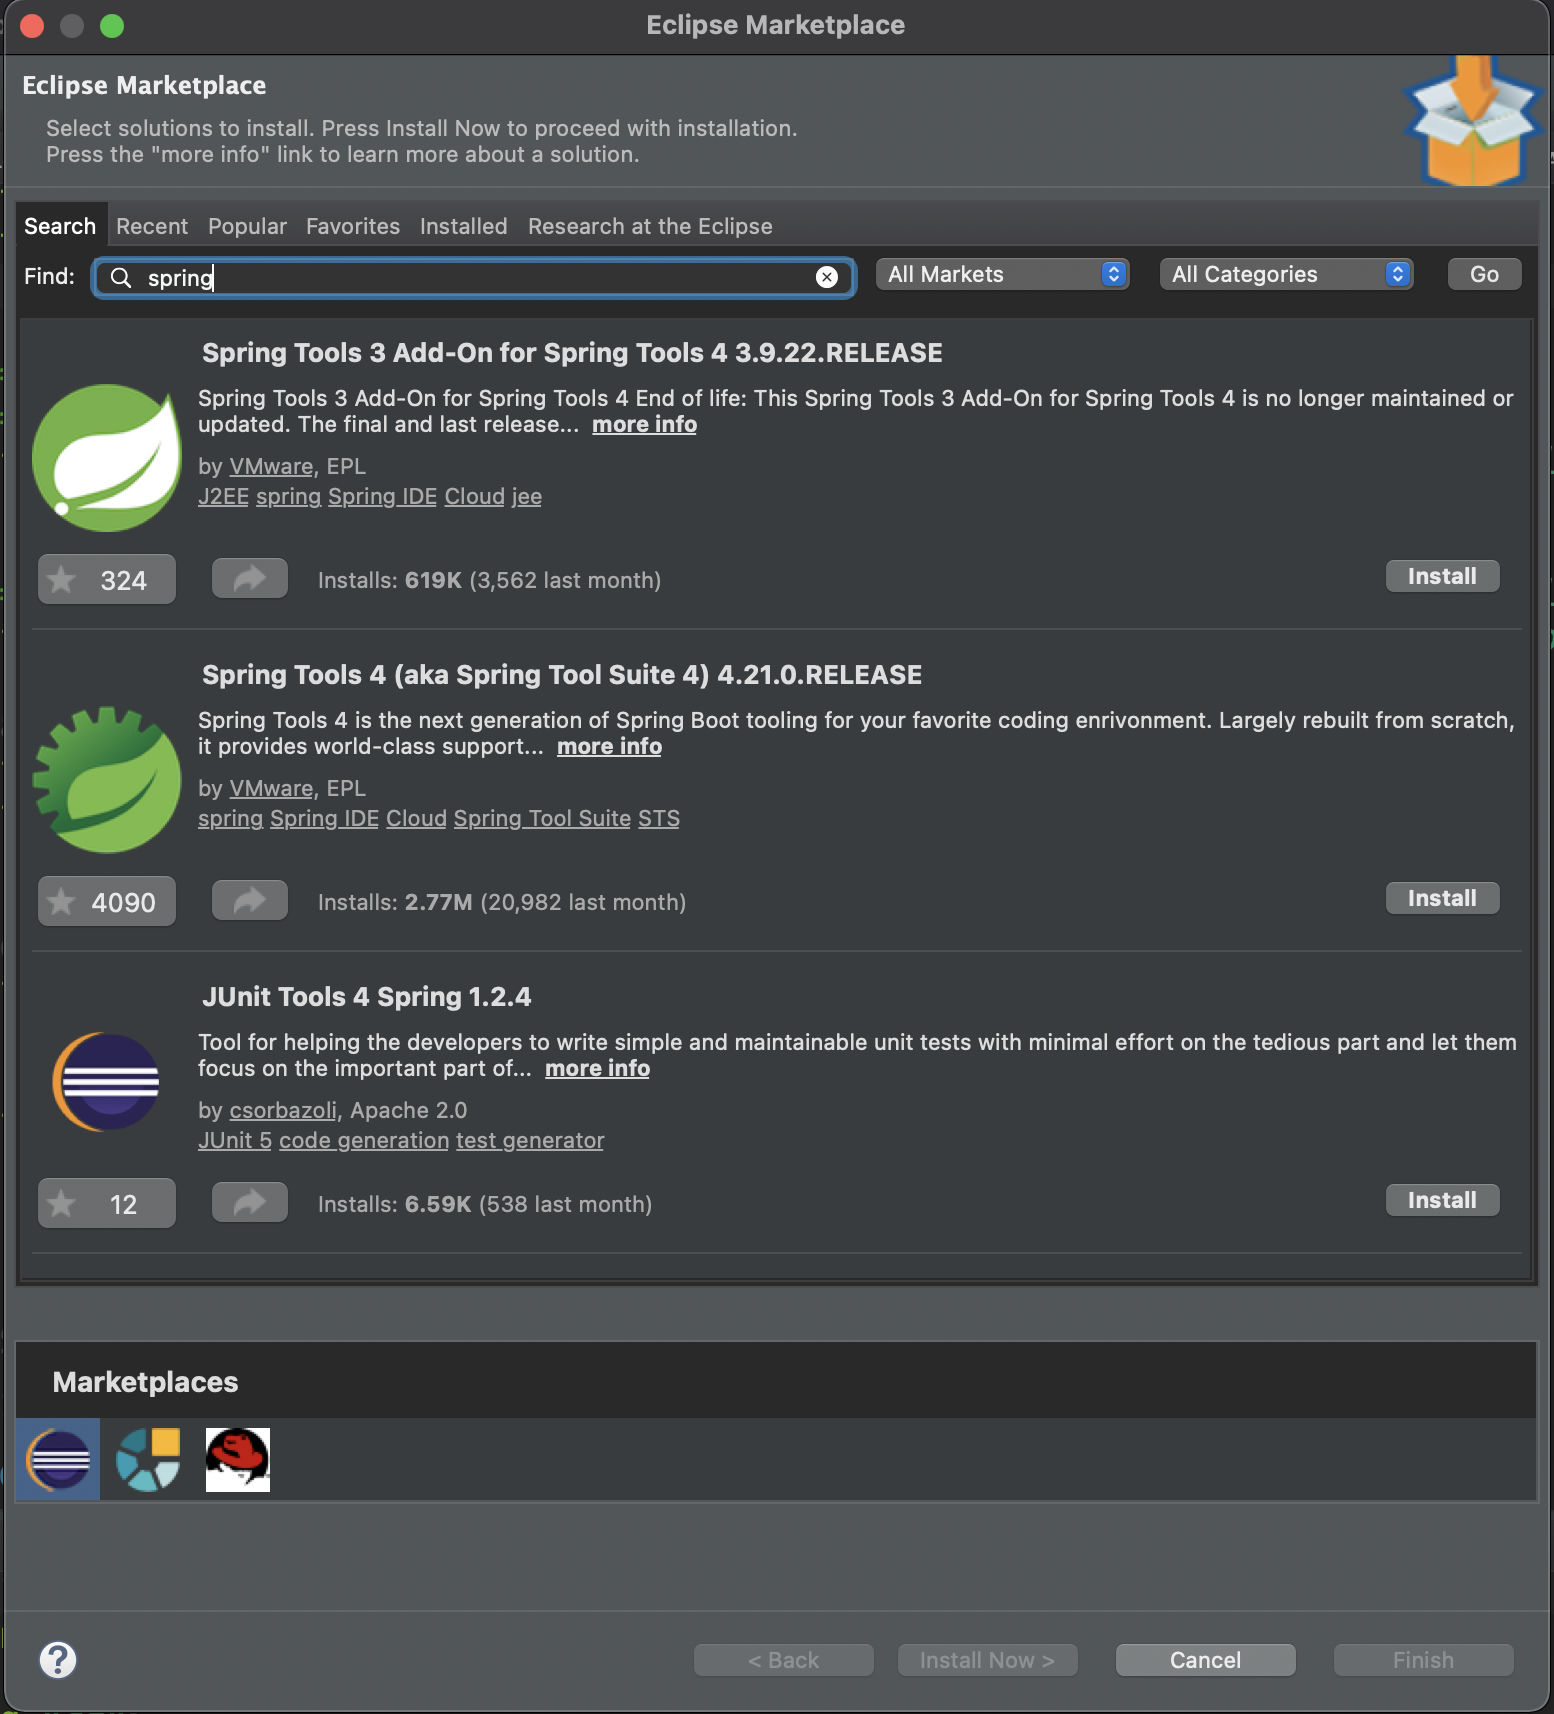Open the csorbazoli author link
Image resolution: width=1554 pixels, height=1714 pixels.
(283, 1110)
